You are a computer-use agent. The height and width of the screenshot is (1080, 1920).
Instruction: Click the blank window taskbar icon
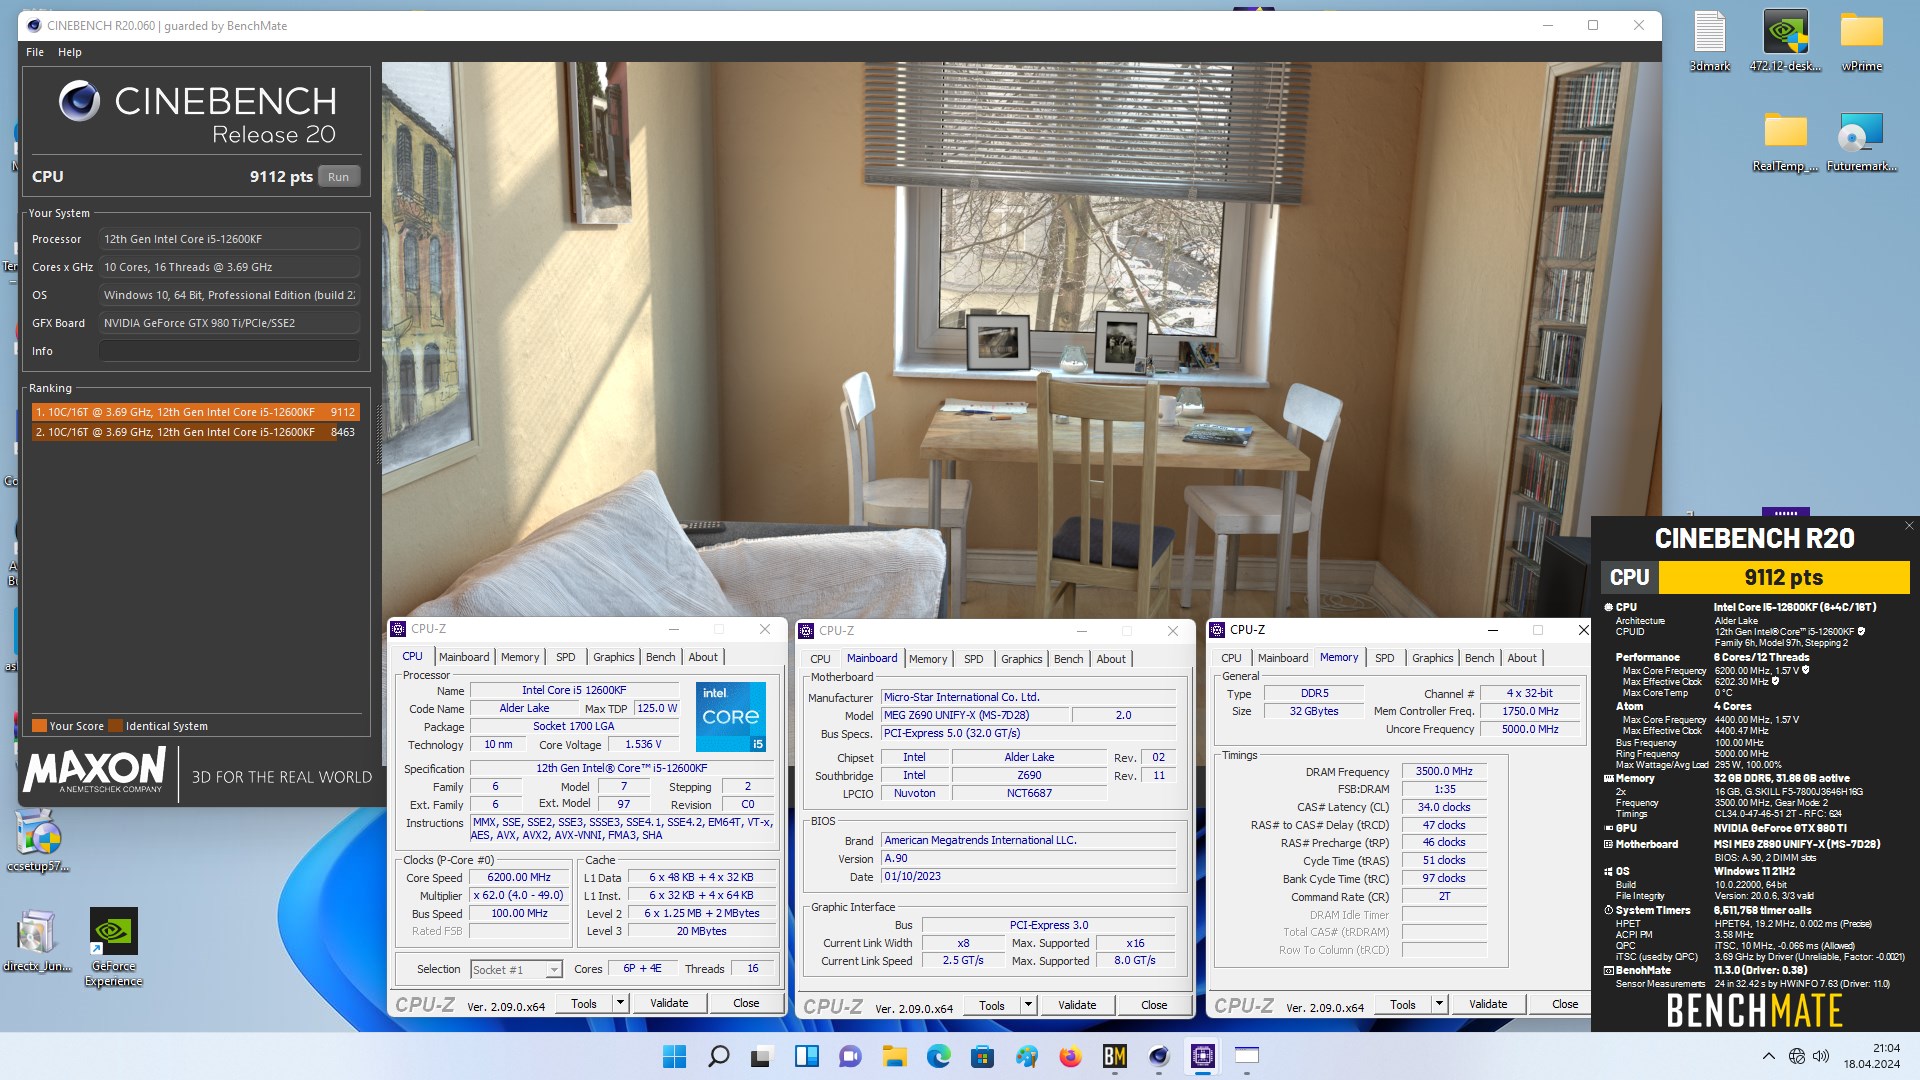tap(1246, 1056)
